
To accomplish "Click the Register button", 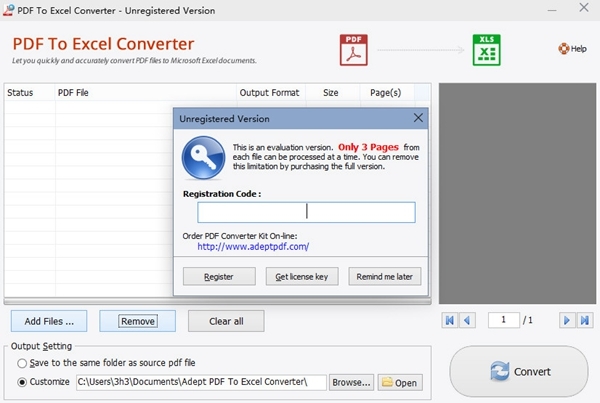I will coord(219,276).
